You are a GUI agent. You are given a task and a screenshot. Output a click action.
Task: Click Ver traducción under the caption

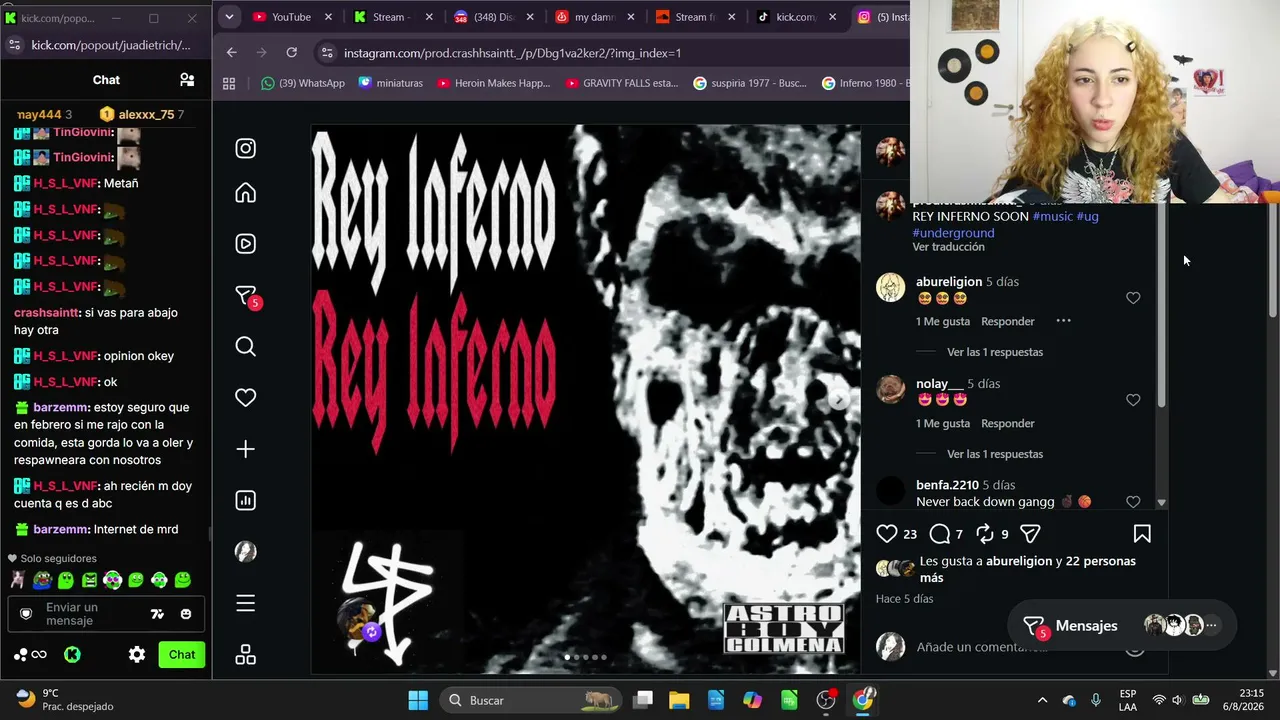(x=948, y=247)
